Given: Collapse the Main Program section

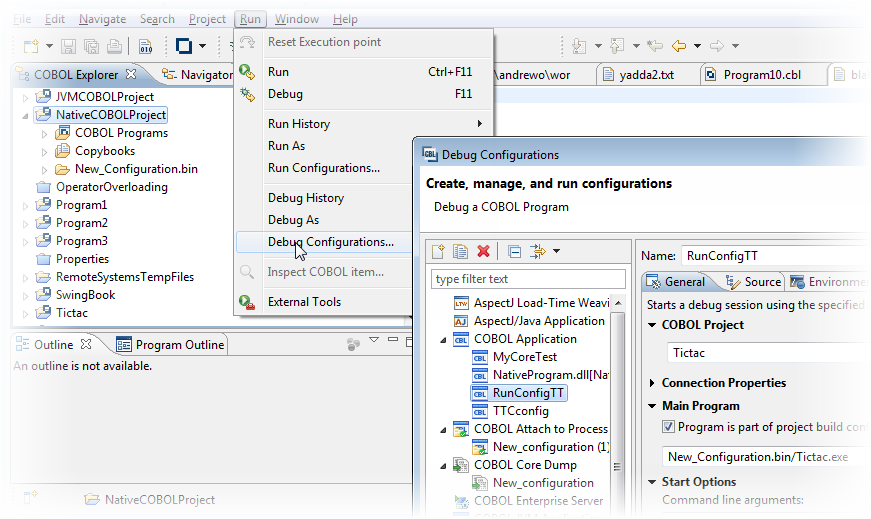Looking at the screenshot, I should tap(652, 406).
